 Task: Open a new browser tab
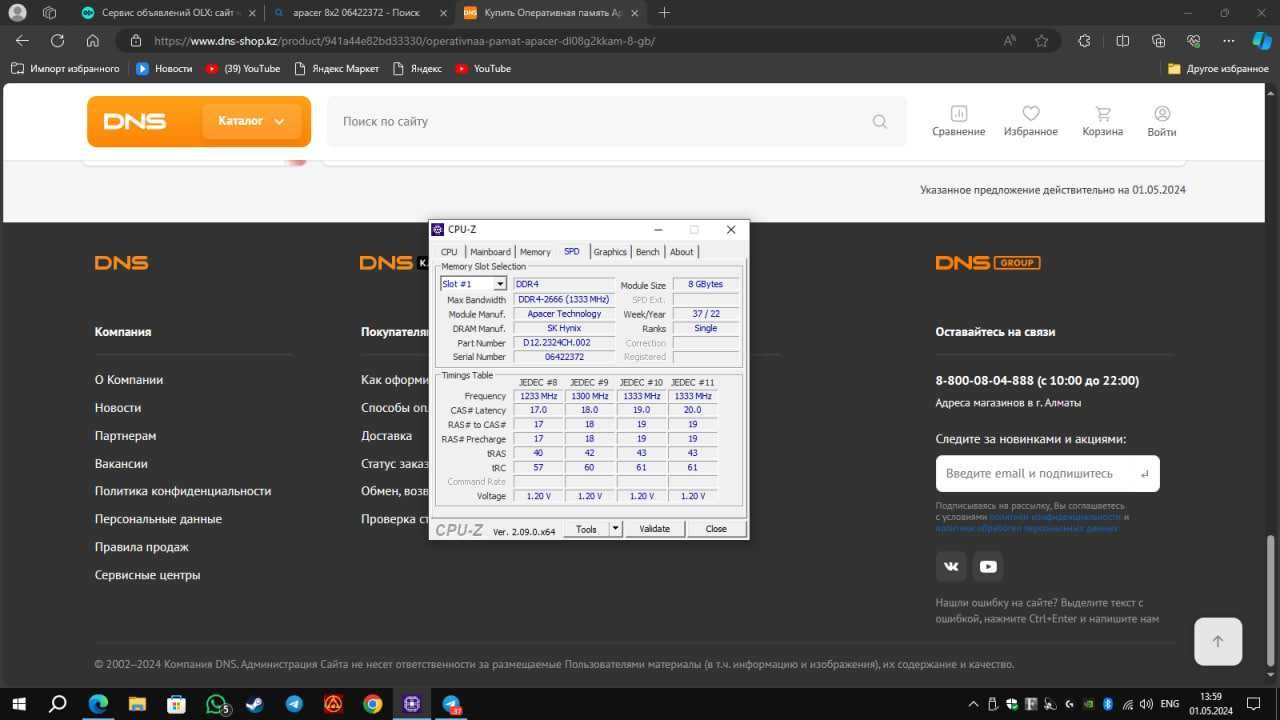664,13
